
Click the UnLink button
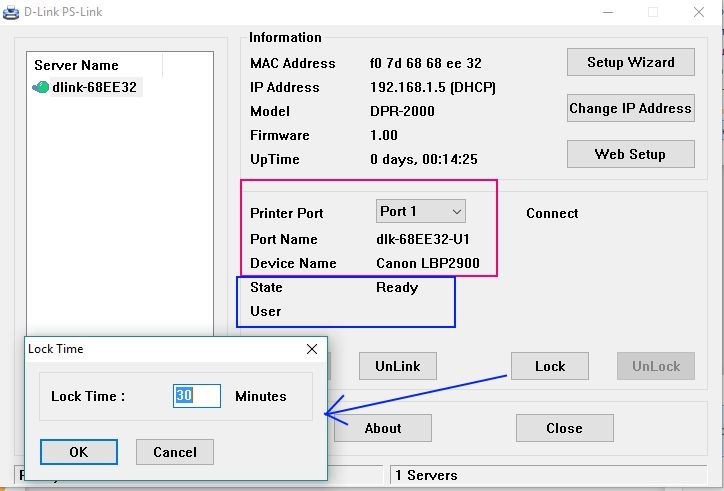(398, 366)
